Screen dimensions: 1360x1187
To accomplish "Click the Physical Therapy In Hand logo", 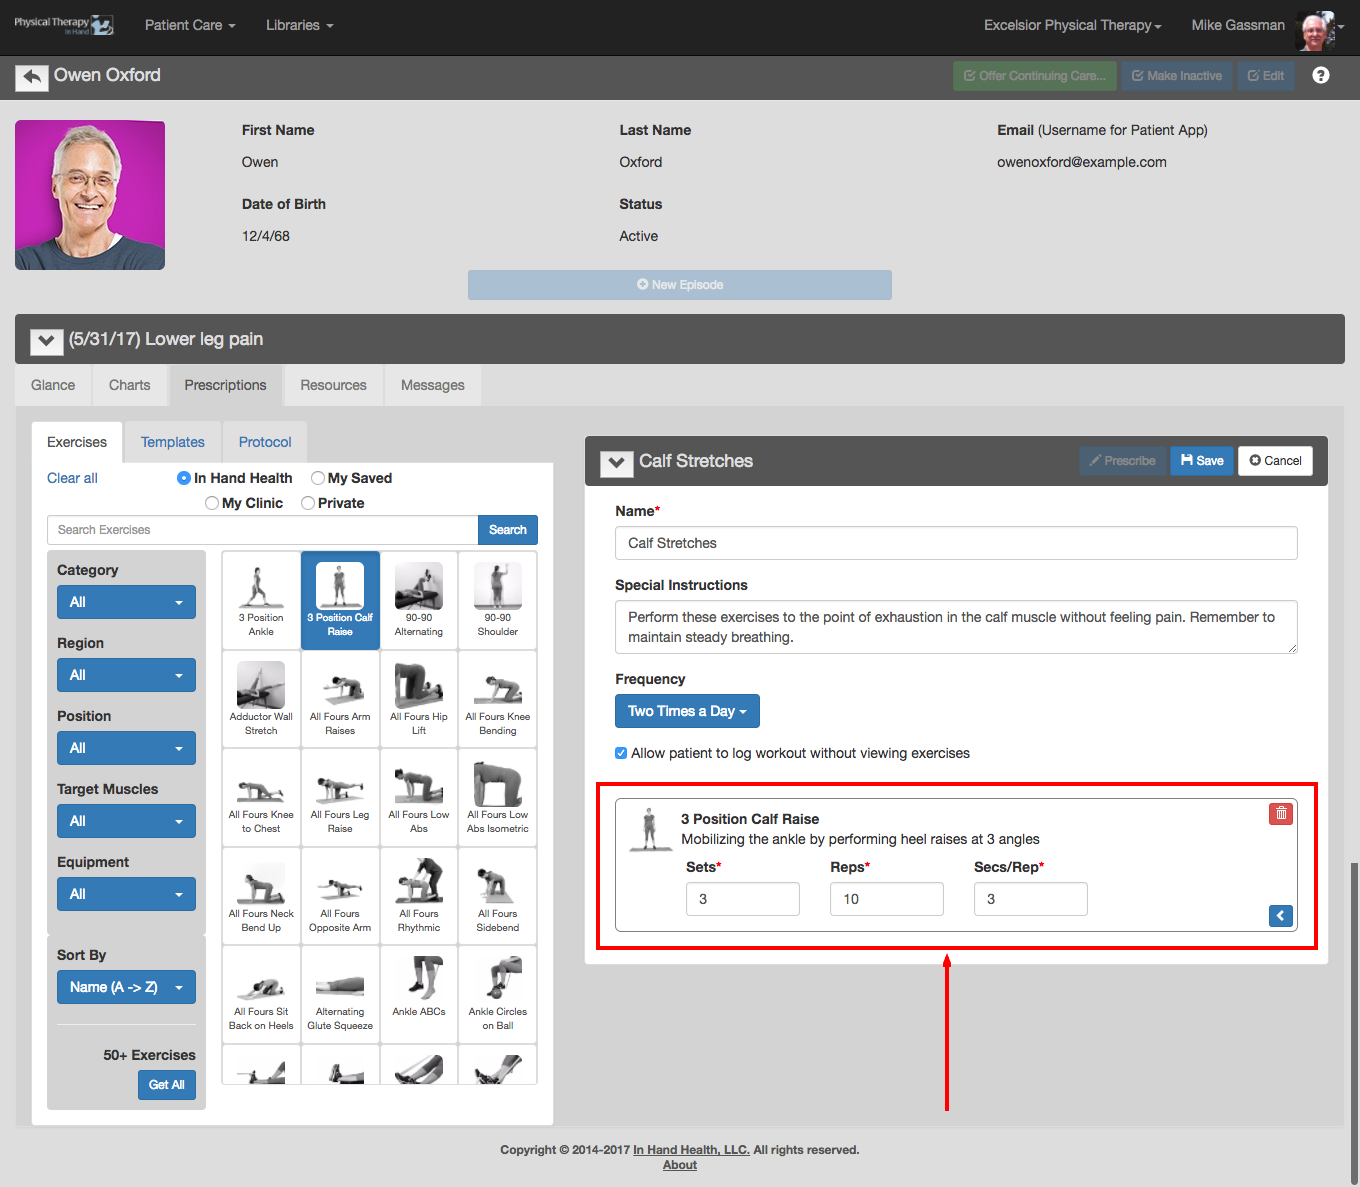I will point(64,25).
